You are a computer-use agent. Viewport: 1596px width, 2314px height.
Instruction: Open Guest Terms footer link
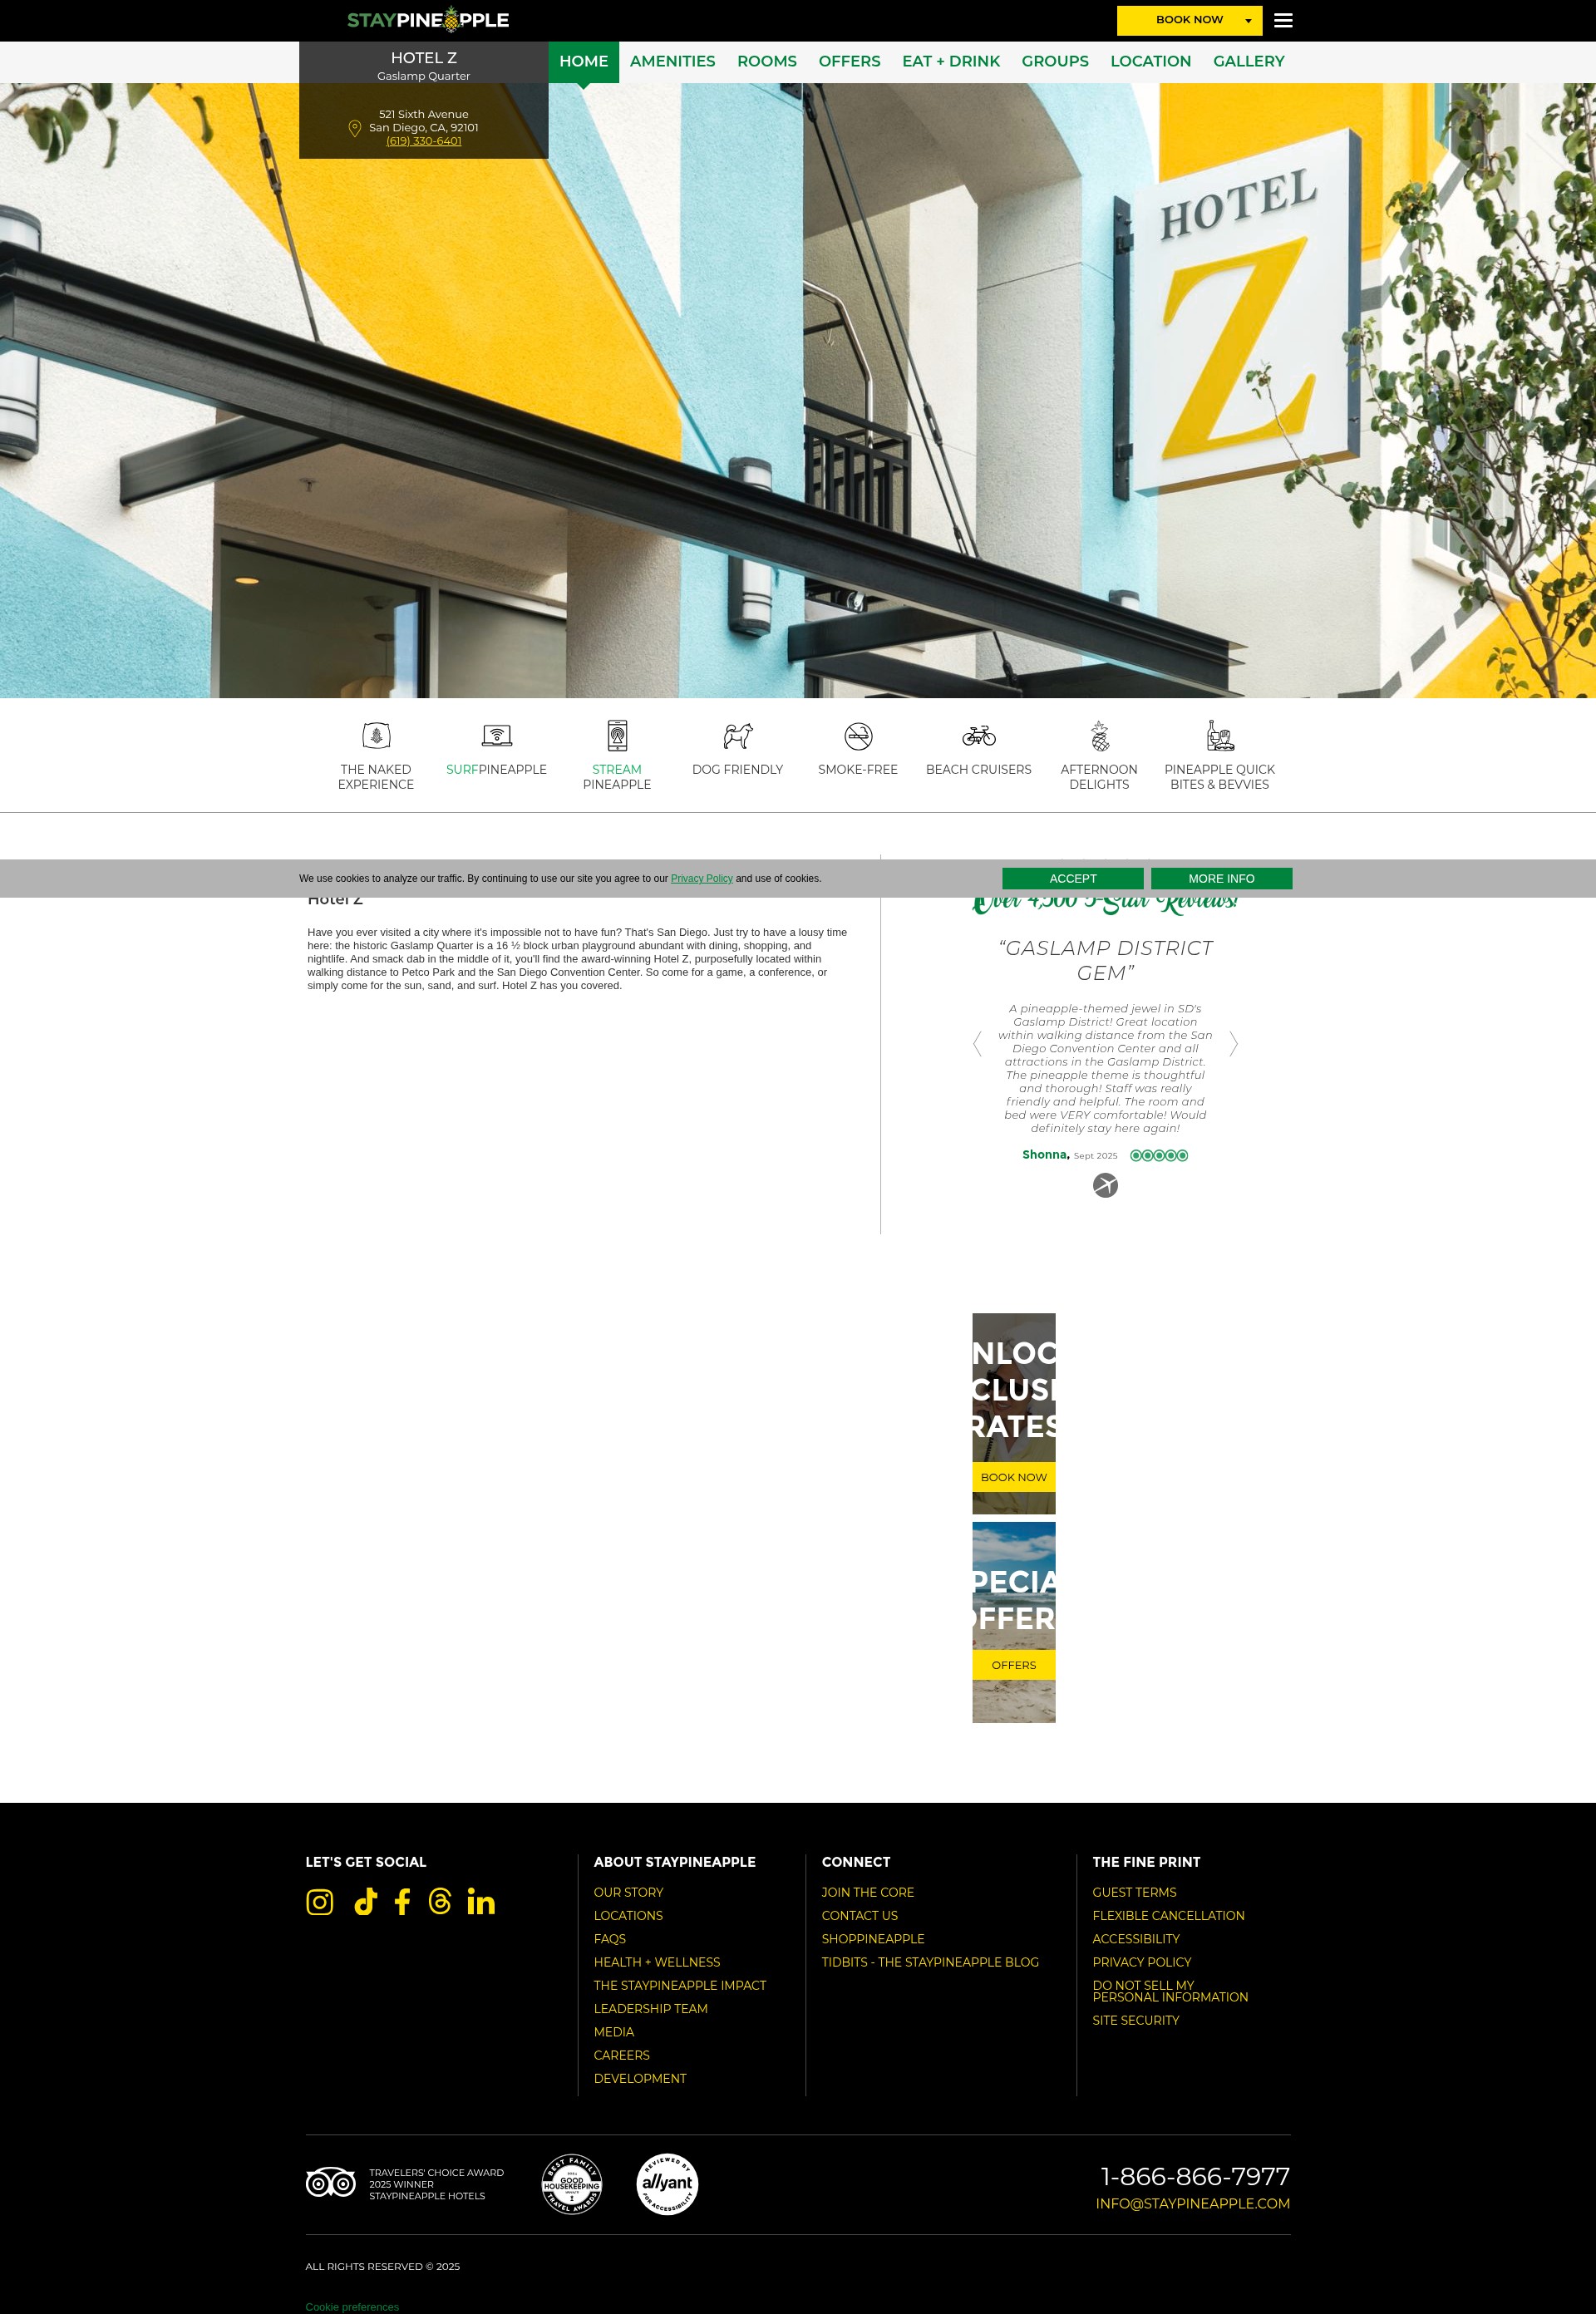click(1134, 1892)
